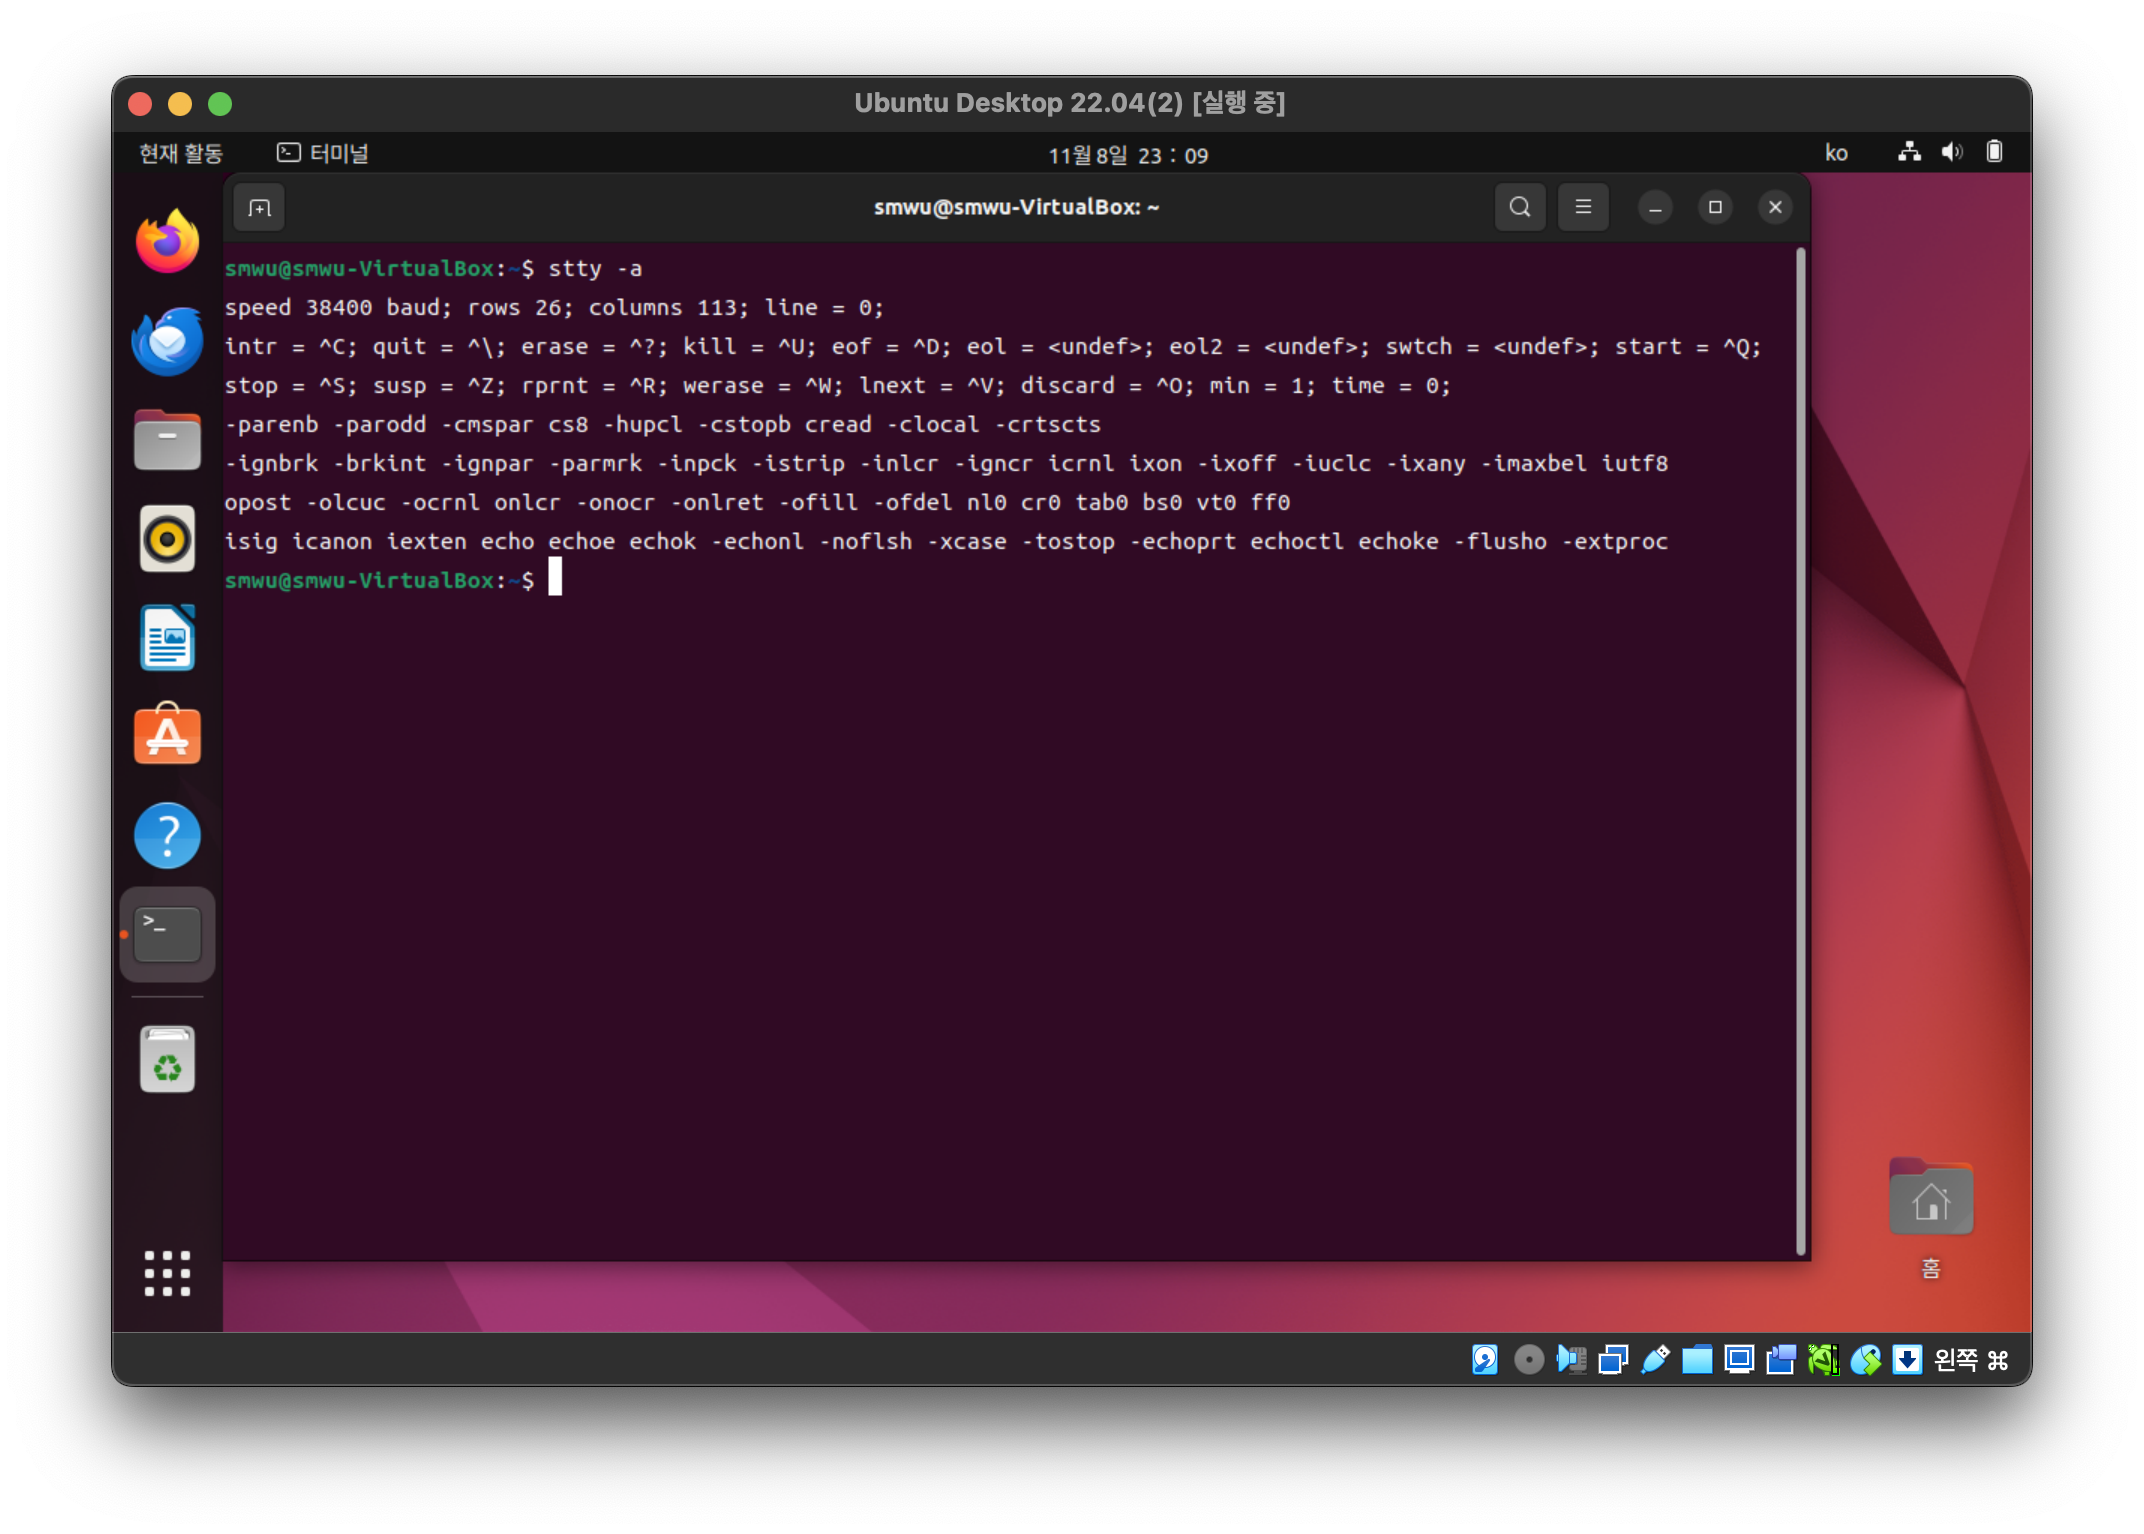Viewport: 2144px width, 1534px height.
Task: Maximize the Ubuntu terminal window
Action: (1715, 207)
